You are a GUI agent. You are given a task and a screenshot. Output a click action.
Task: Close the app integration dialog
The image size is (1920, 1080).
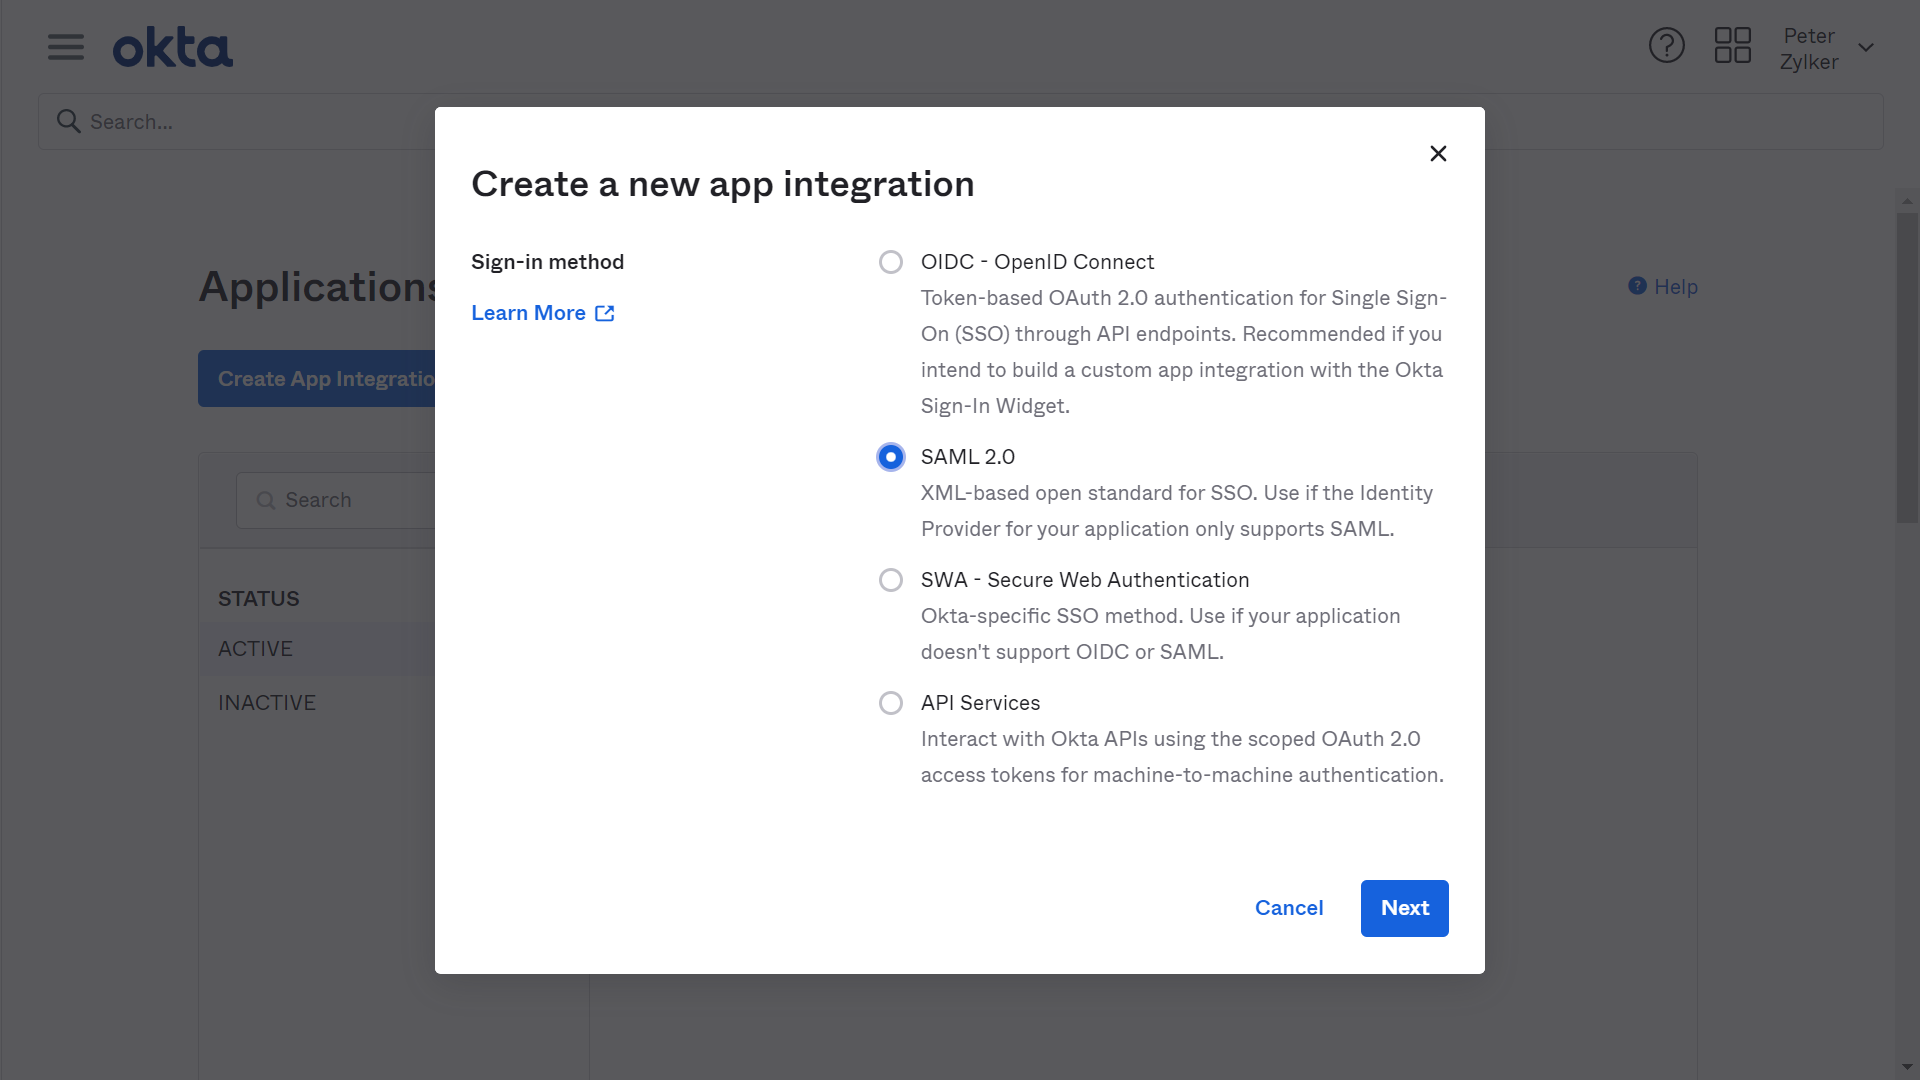1438,154
